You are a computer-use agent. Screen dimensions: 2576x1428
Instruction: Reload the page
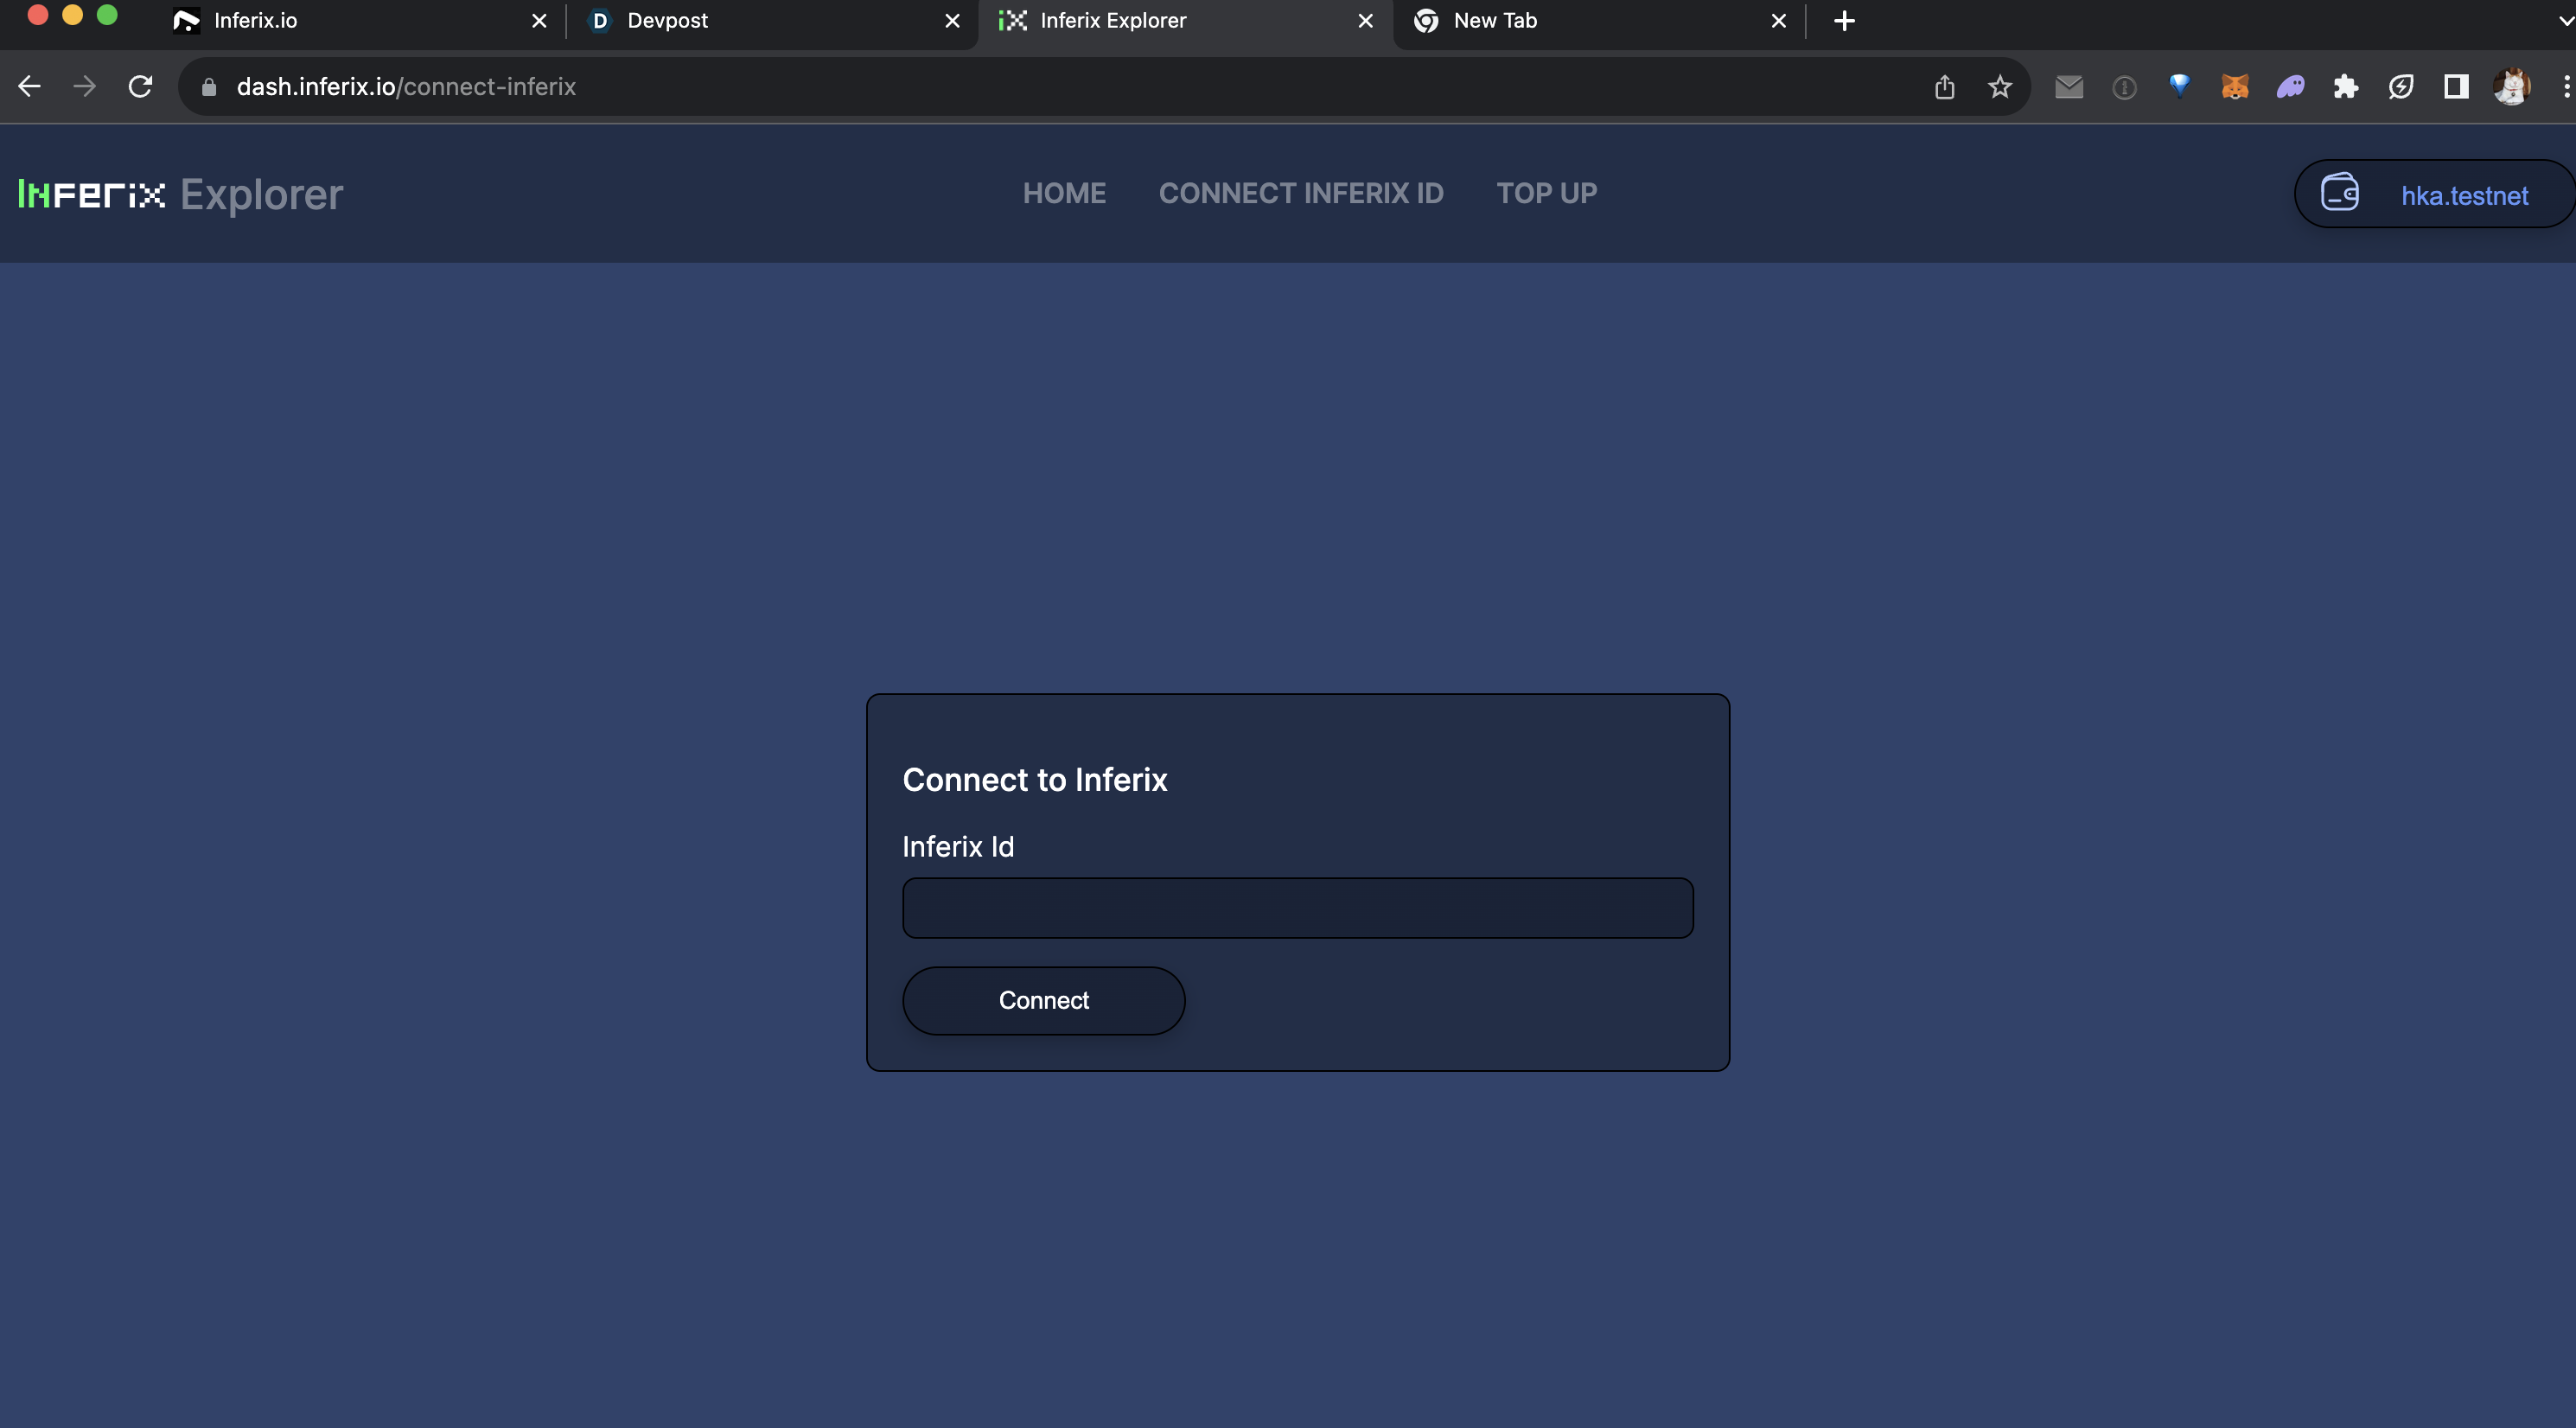click(x=141, y=87)
